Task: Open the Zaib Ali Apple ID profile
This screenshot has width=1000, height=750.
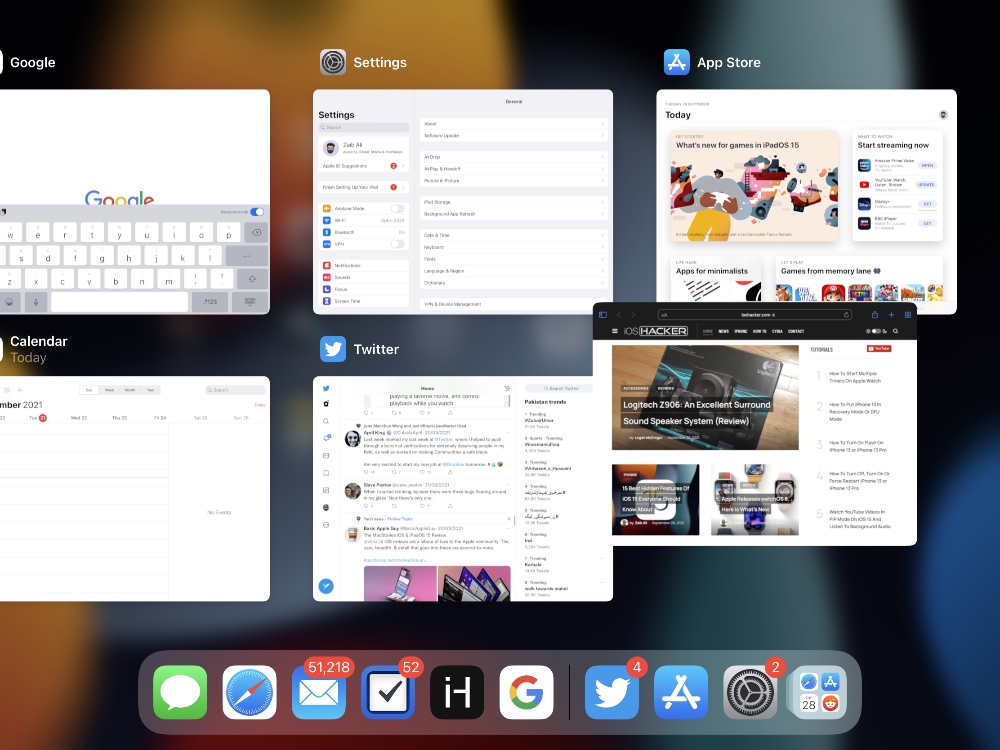Action: point(364,149)
